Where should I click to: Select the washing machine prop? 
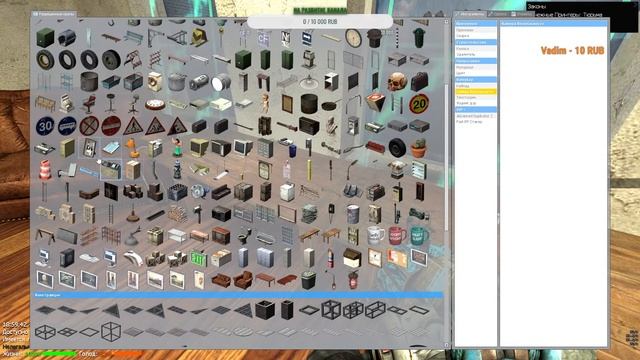(x=155, y=82)
